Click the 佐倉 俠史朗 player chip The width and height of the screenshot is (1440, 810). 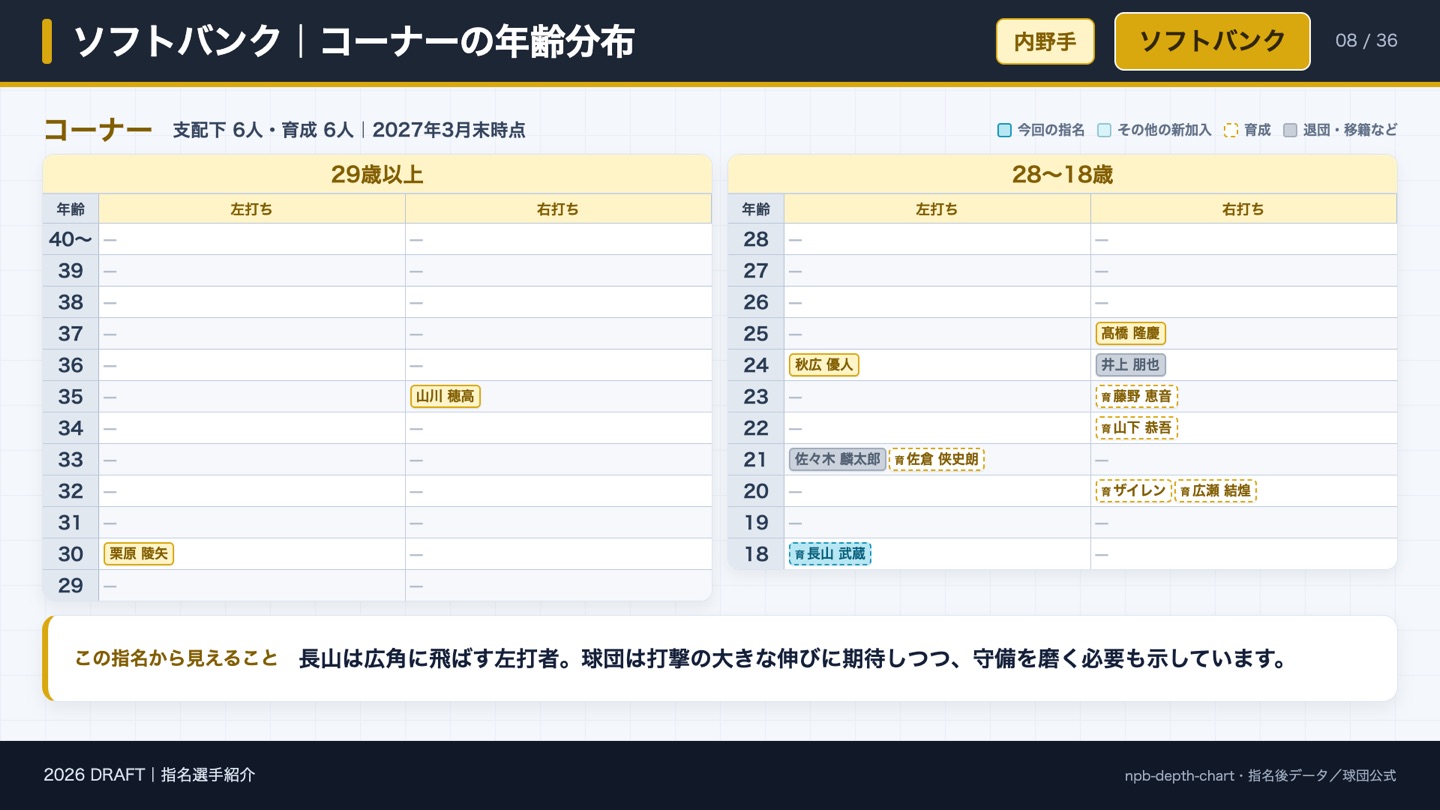[x=936, y=459]
